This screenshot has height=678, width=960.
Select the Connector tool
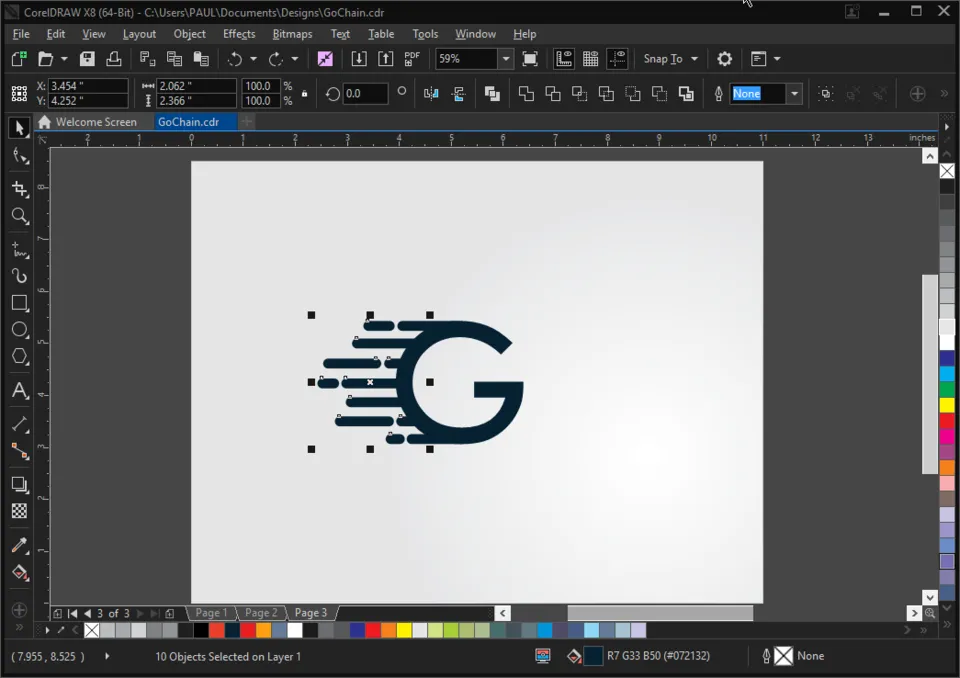20,451
